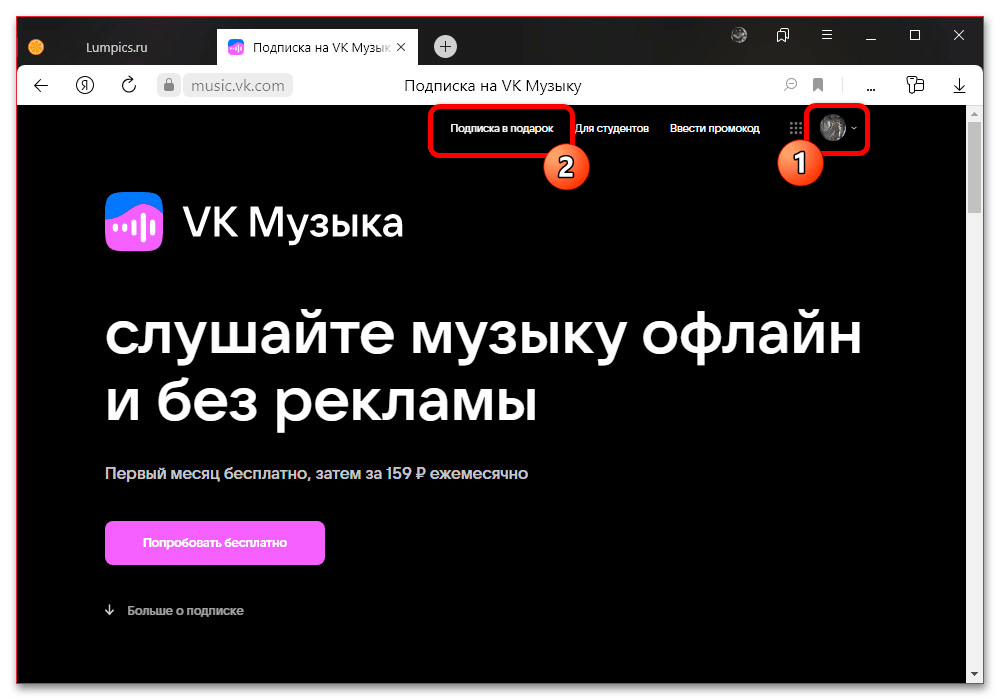Open the browser hamburger menu
Viewport: 1000px width, 700px height.
(x=827, y=35)
